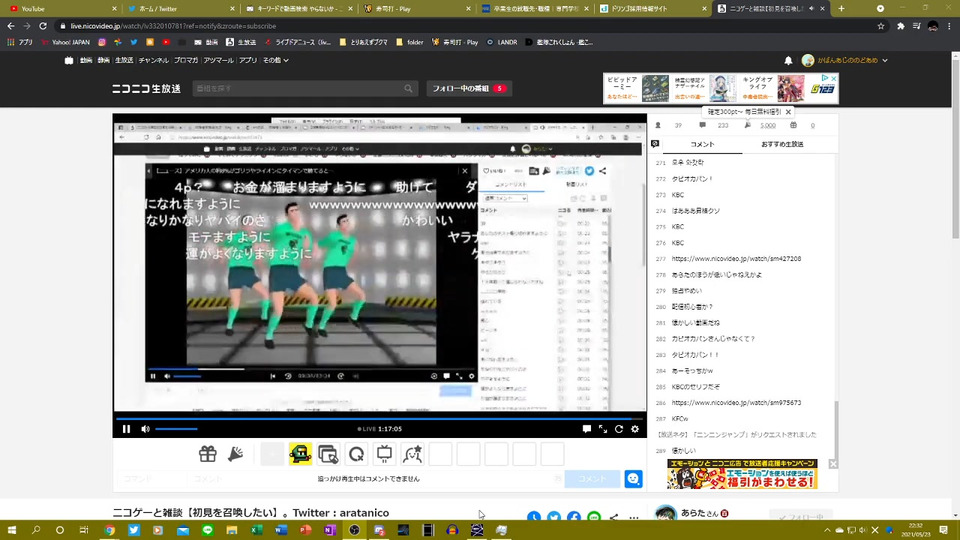Viewport: 960px width, 540px height.
Task: Open the ニコニコ生放送 logo link
Action: tap(146, 88)
